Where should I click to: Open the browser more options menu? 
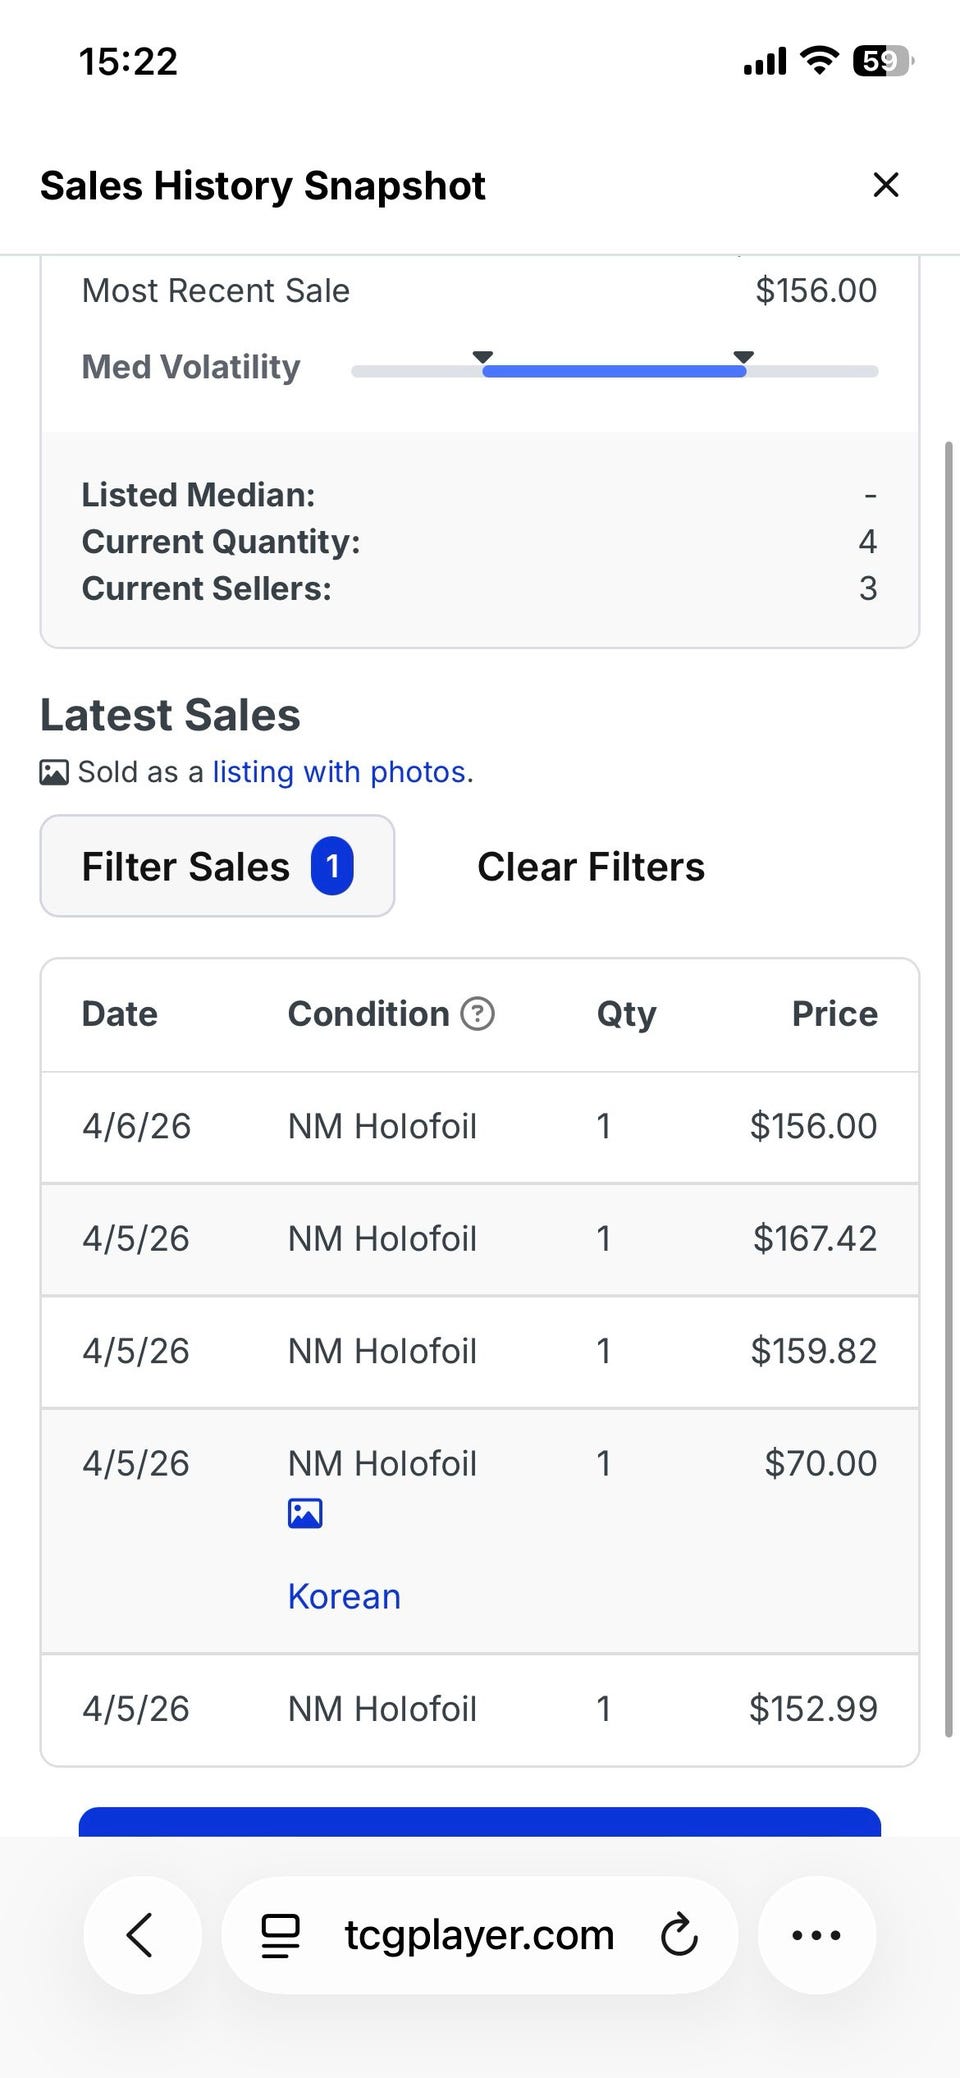pyautogui.click(x=816, y=1935)
